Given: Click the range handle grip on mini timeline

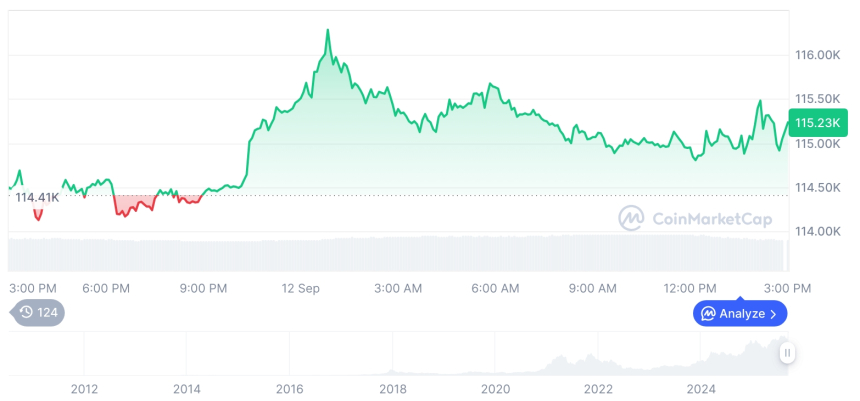Looking at the screenshot, I should pyautogui.click(x=788, y=353).
